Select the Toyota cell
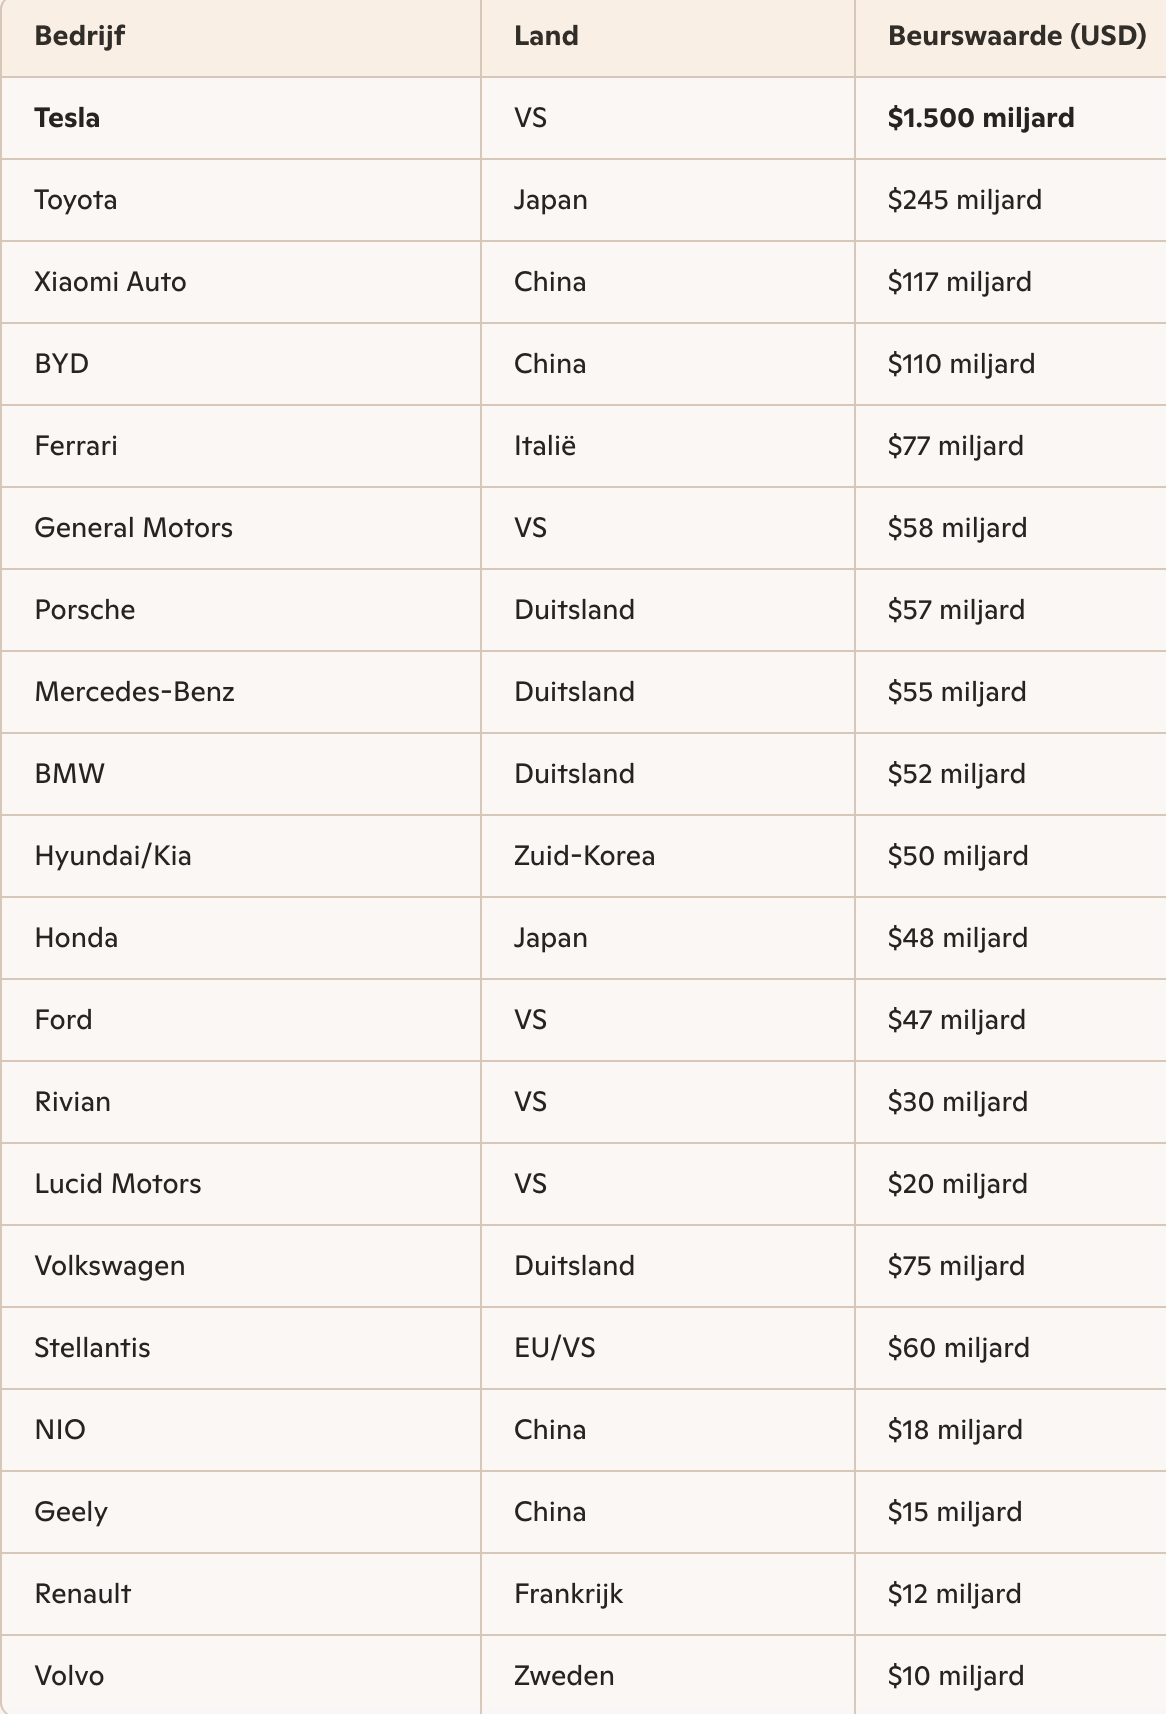This screenshot has width=1166, height=1714. click(76, 200)
